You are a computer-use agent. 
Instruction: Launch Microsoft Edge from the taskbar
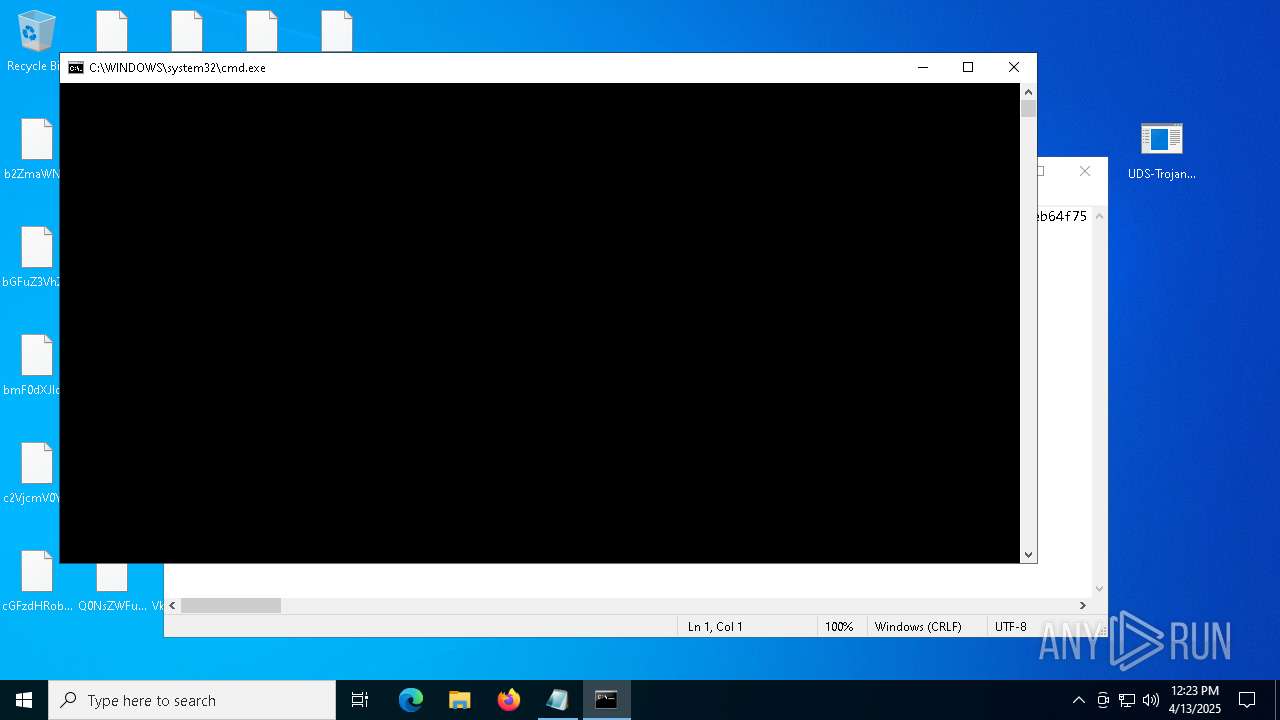coord(411,700)
